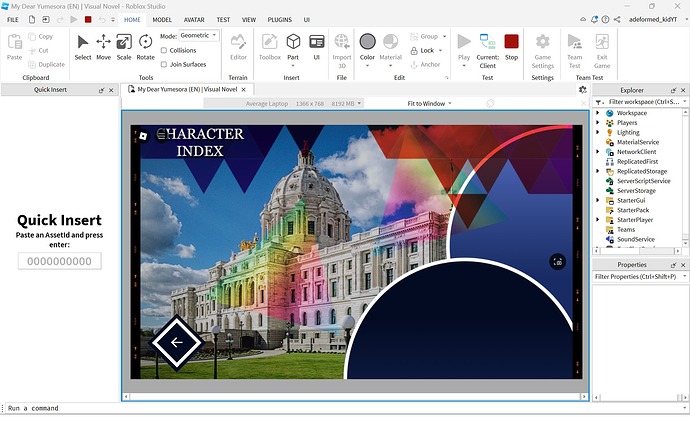Expand the StarterGui node
This screenshot has width=690, height=430.
(598, 200)
